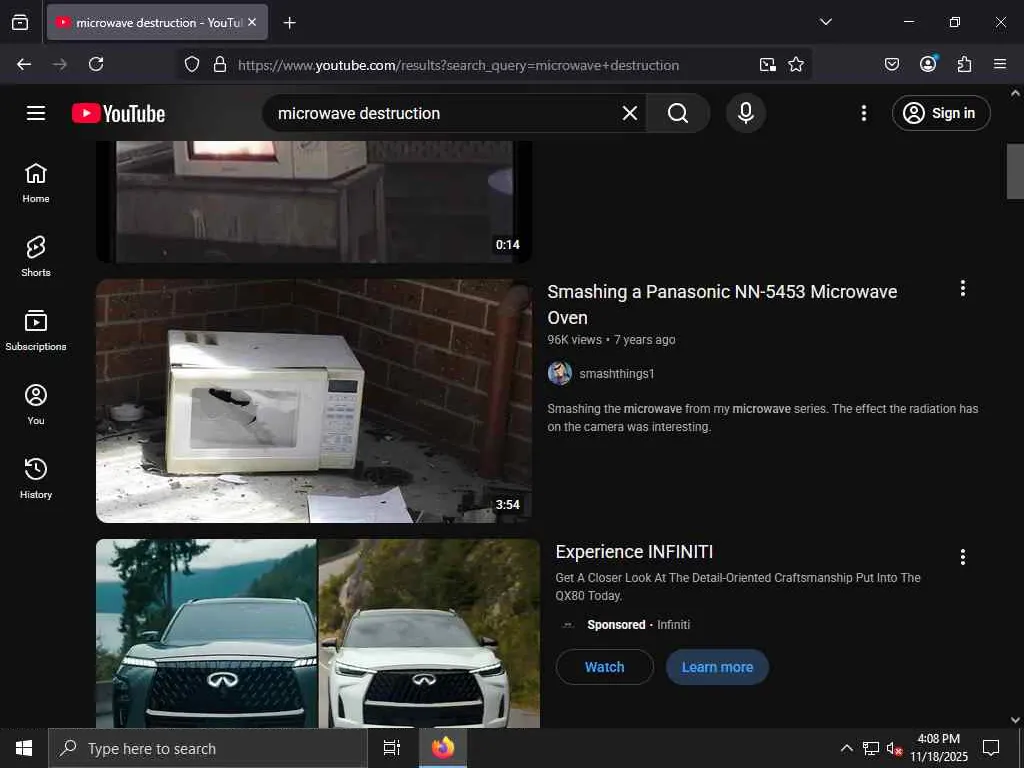The width and height of the screenshot is (1024, 768).
Task: Click the Firefox taskbar icon
Action: pos(443,748)
